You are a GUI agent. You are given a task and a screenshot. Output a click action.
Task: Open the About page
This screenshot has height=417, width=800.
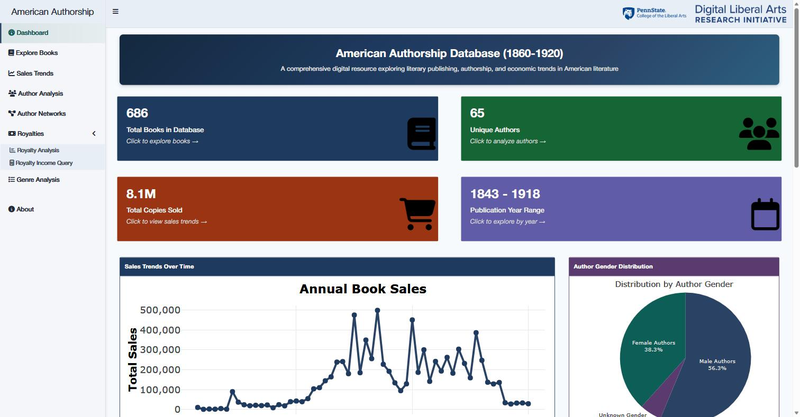[x=53, y=209]
